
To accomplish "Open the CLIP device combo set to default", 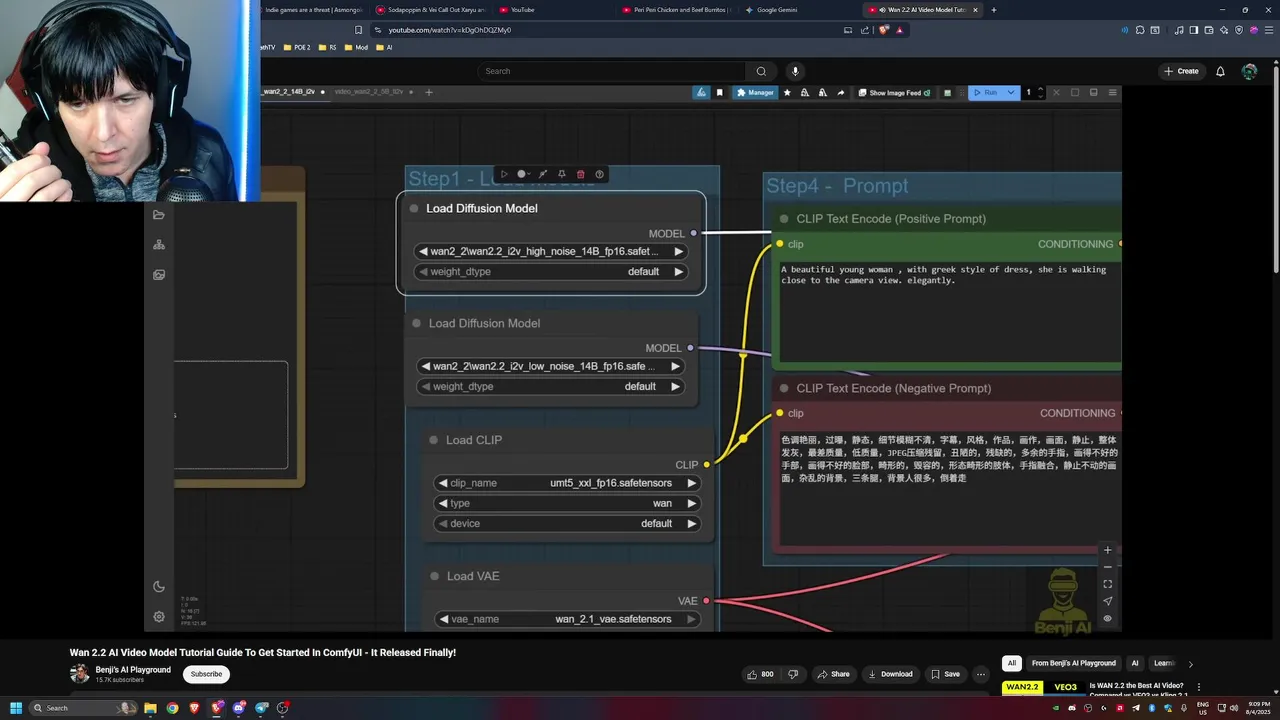I will (x=567, y=523).
